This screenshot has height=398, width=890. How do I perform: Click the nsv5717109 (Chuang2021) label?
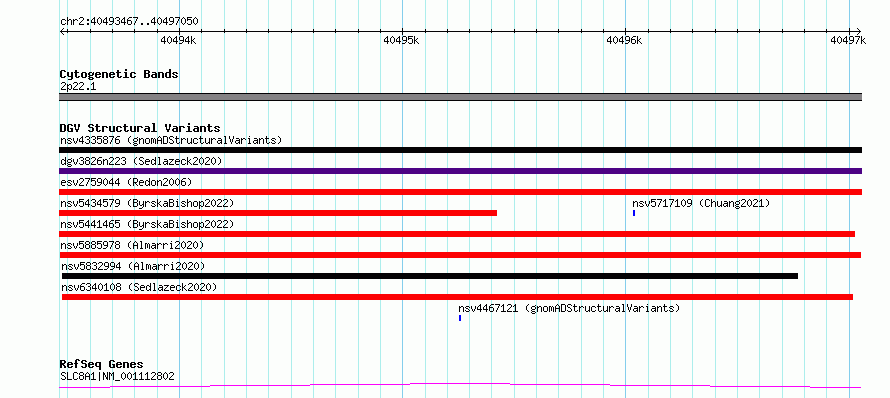(701, 203)
